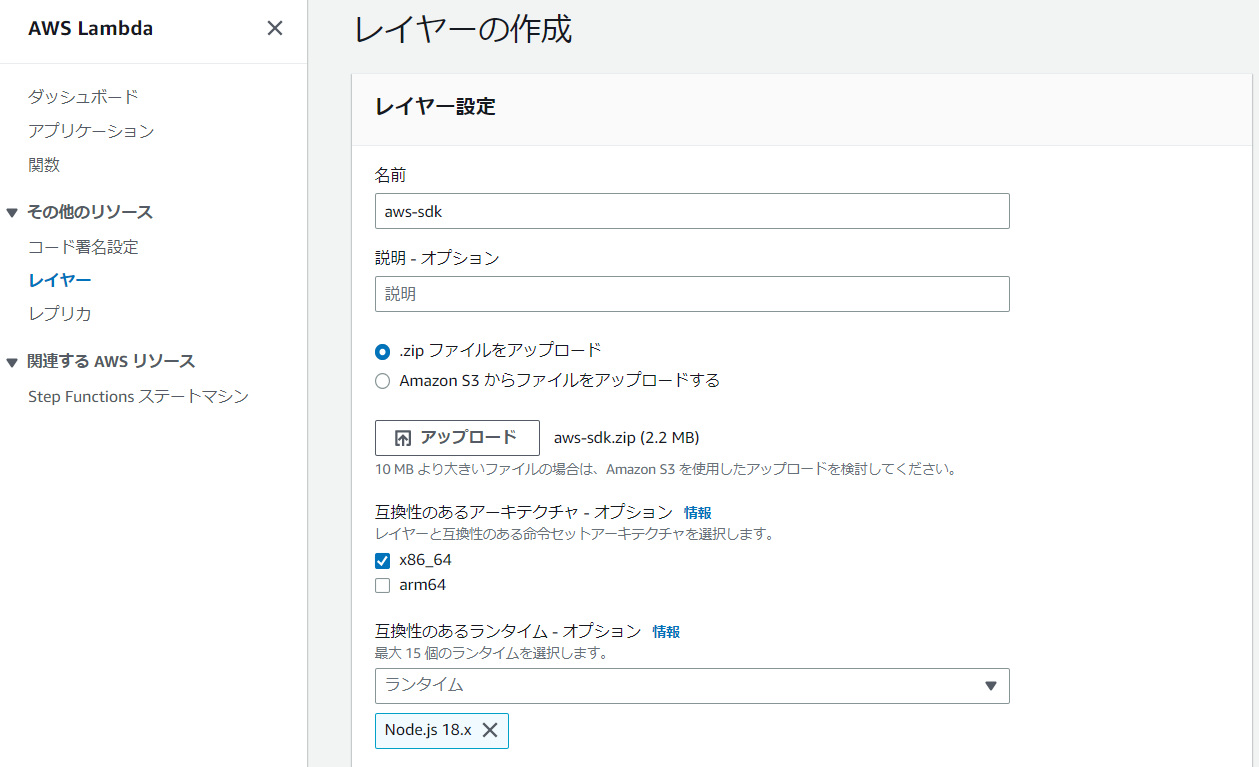
Task: Select レプリカ in the sidebar
Action: click(58, 313)
